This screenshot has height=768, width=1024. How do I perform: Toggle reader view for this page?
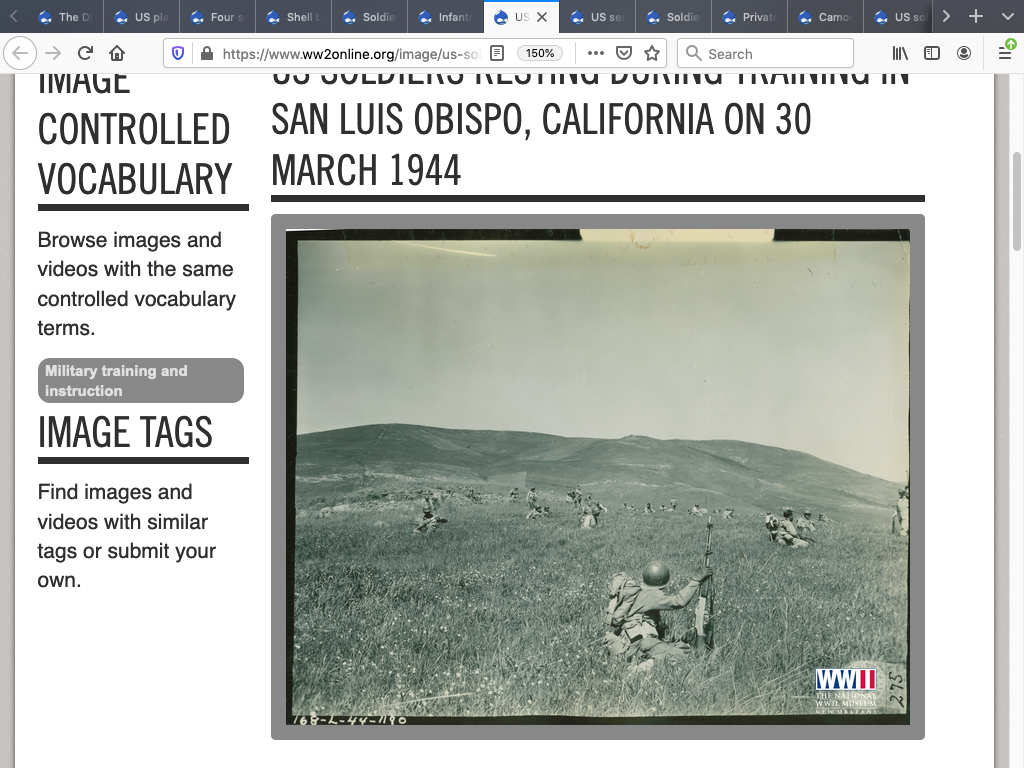click(497, 53)
